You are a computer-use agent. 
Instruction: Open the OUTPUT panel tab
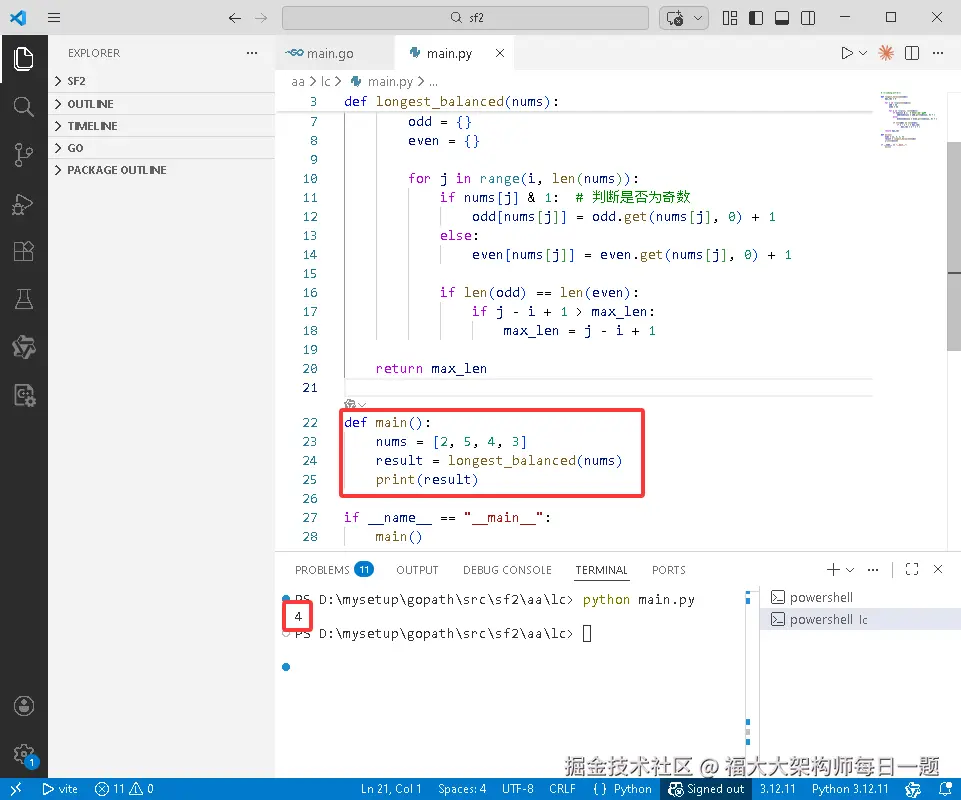coord(417,570)
